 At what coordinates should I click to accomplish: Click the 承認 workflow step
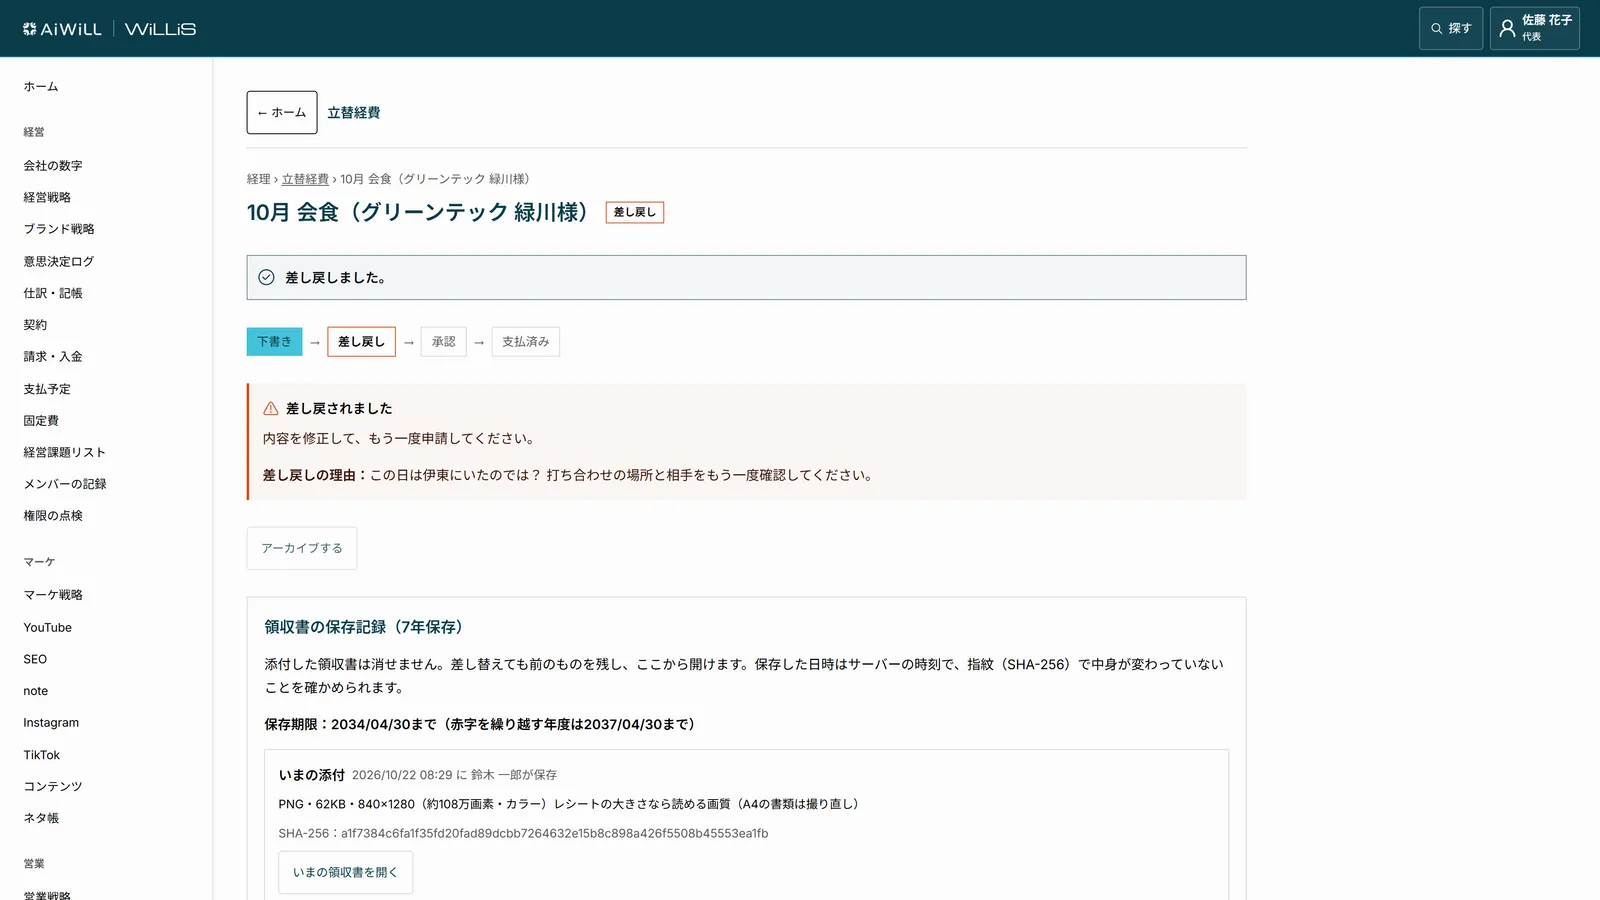(443, 342)
